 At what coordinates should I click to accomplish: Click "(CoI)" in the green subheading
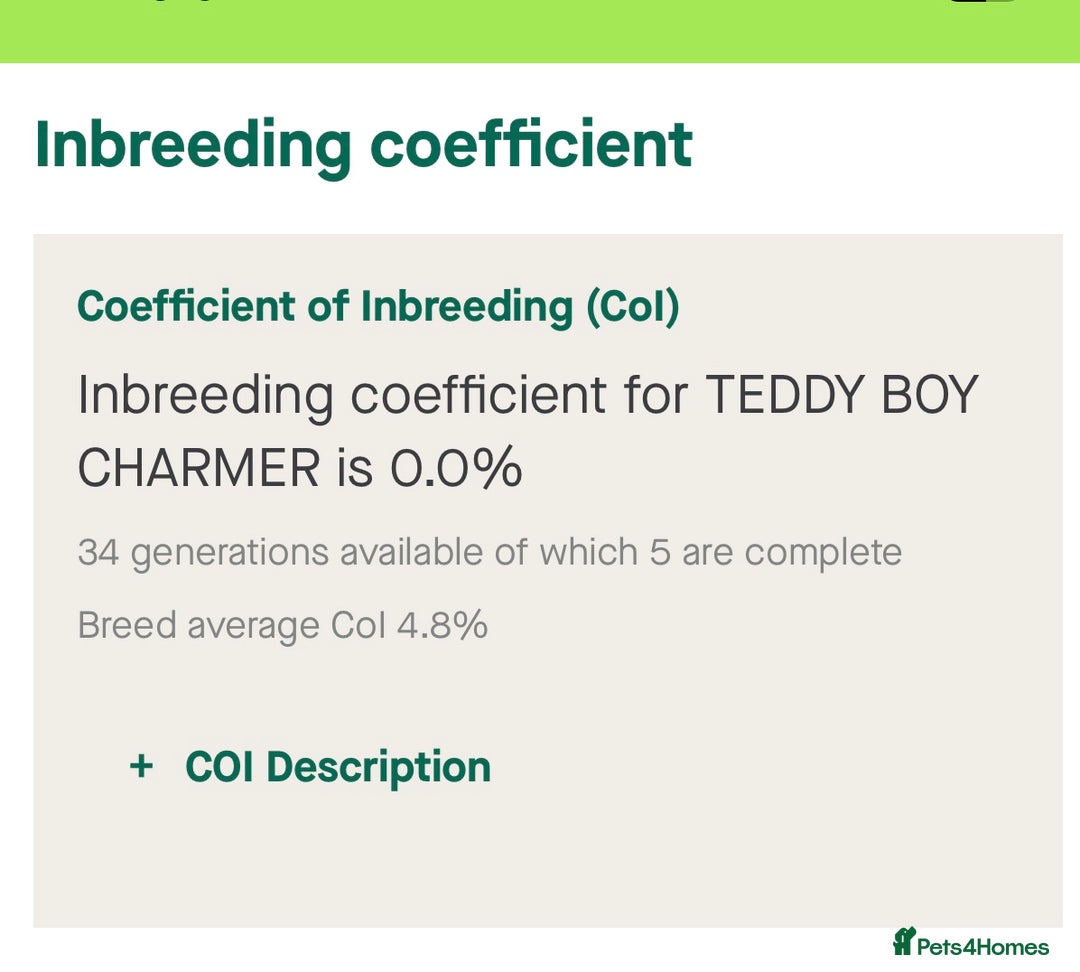point(633,307)
